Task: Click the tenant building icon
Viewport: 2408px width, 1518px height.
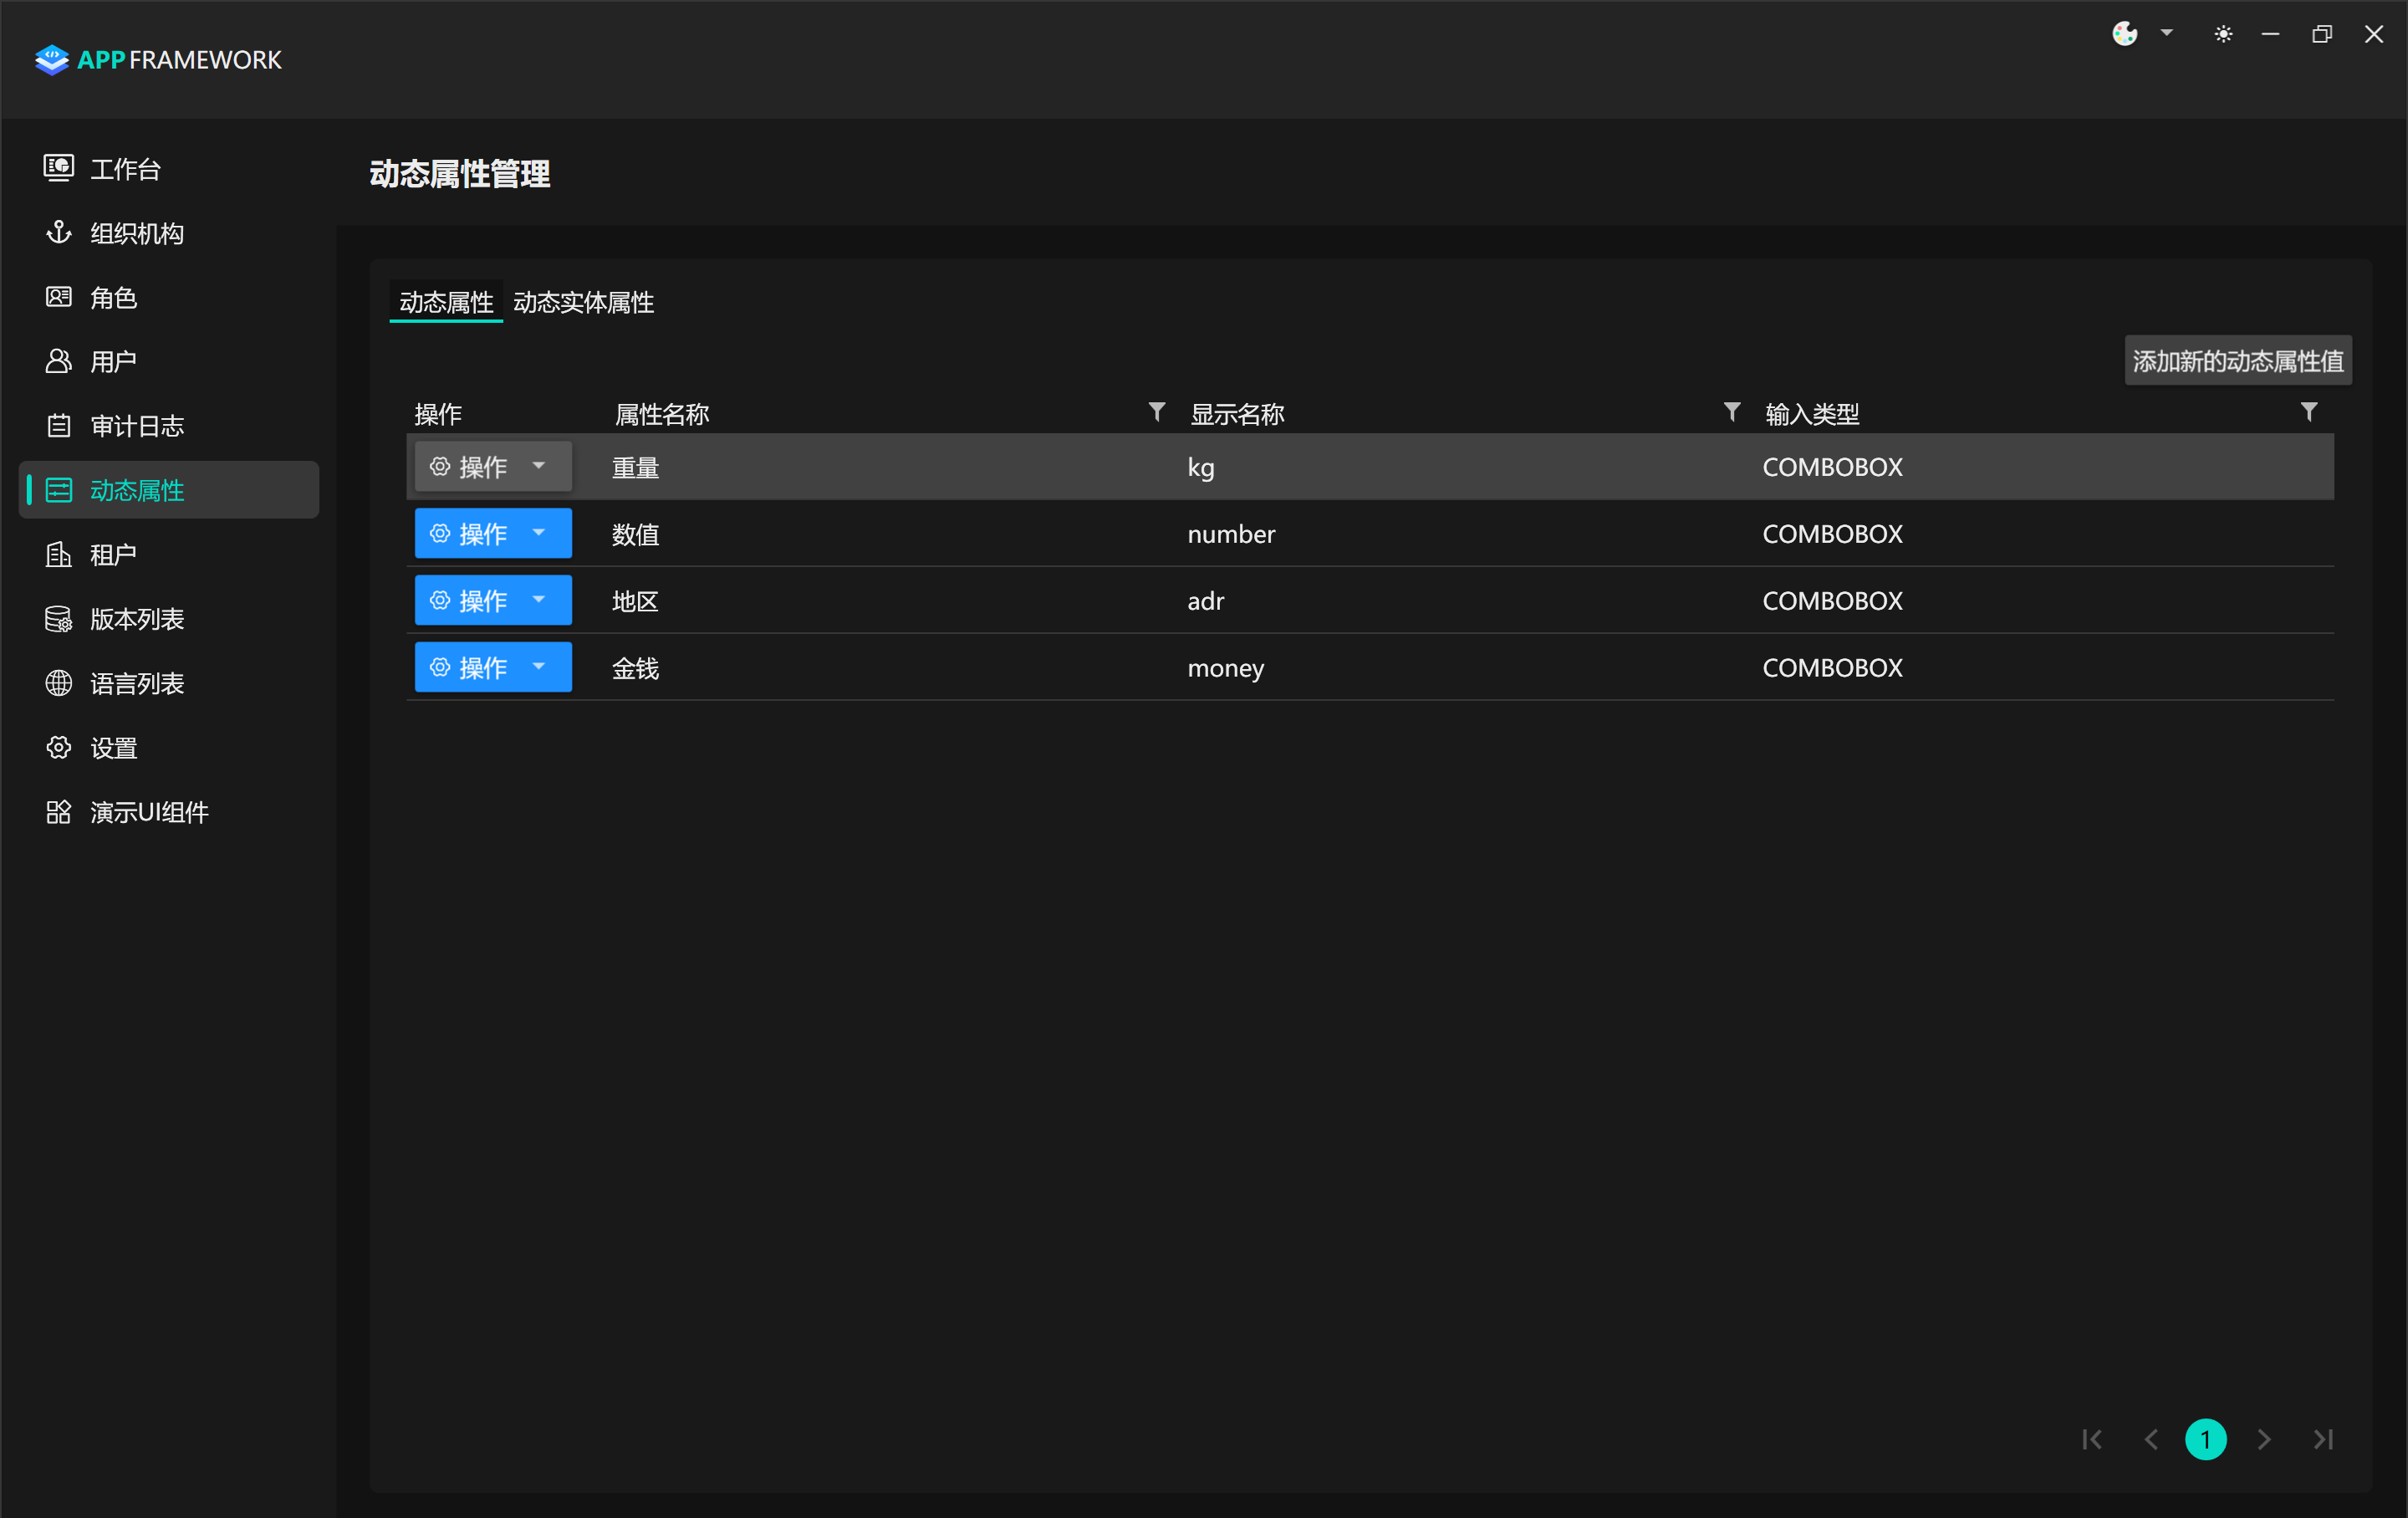Action: pos(58,554)
